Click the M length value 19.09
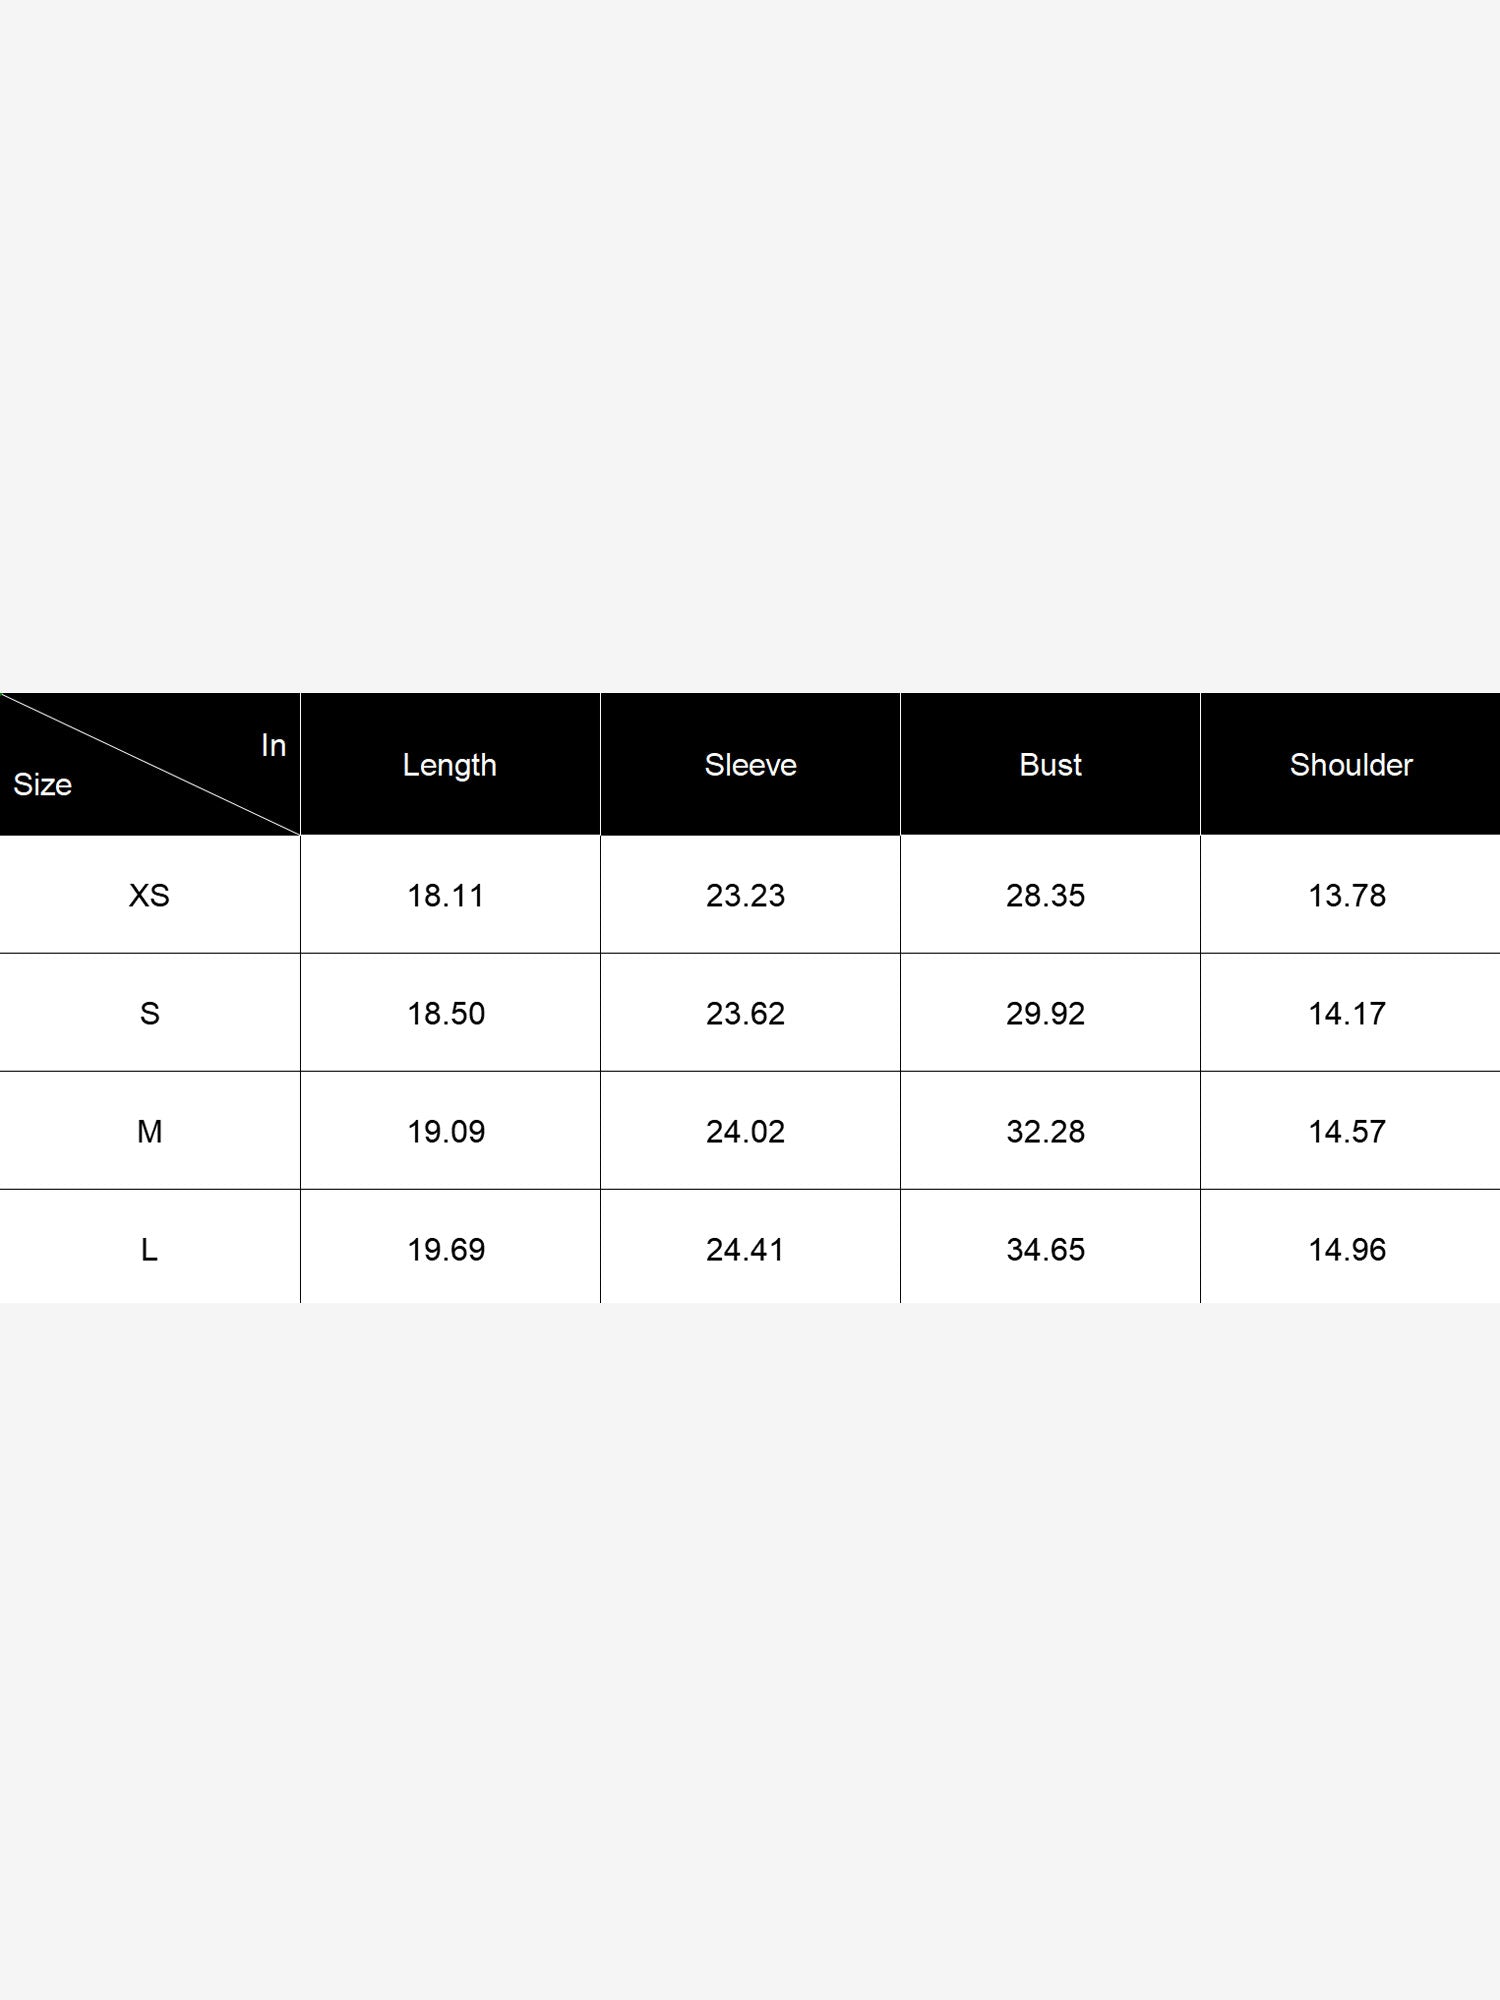The width and height of the screenshot is (1500, 2000). [x=446, y=1131]
